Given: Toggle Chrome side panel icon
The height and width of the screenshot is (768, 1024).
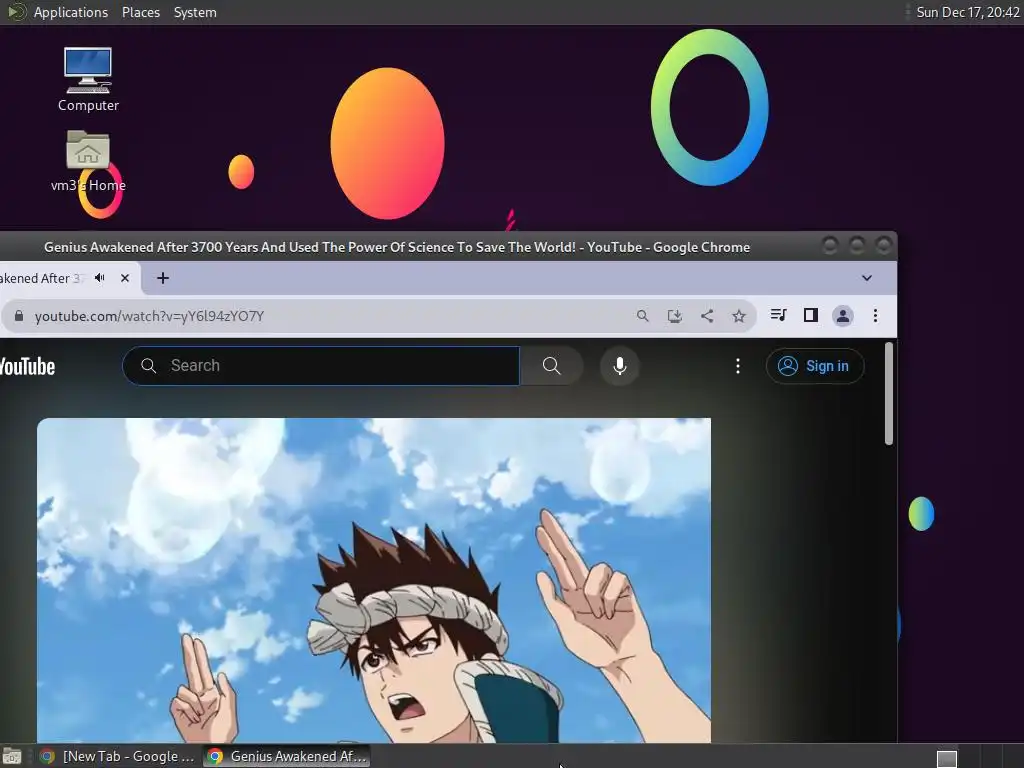Looking at the screenshot, I should (810, 315).
